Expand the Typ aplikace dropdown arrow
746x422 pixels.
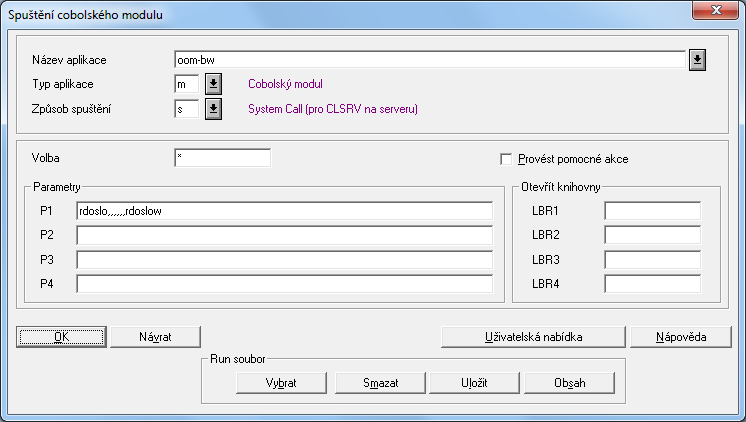tap(213, 85)
